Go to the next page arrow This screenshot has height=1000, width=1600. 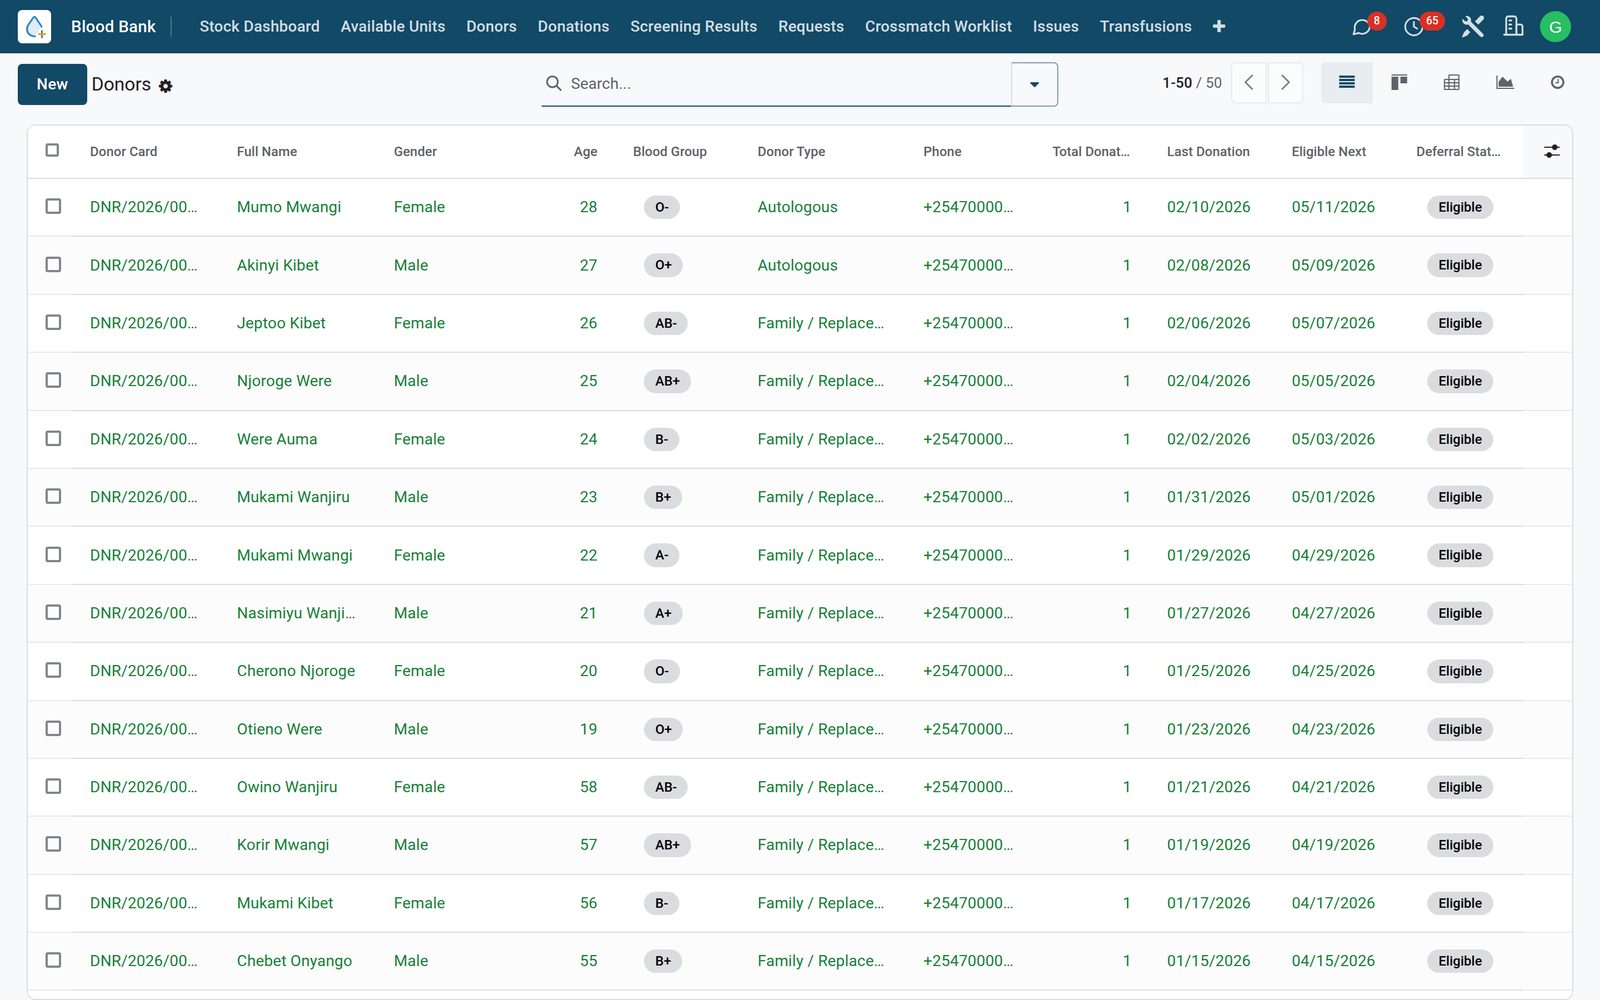click(x=1285, y=83)
